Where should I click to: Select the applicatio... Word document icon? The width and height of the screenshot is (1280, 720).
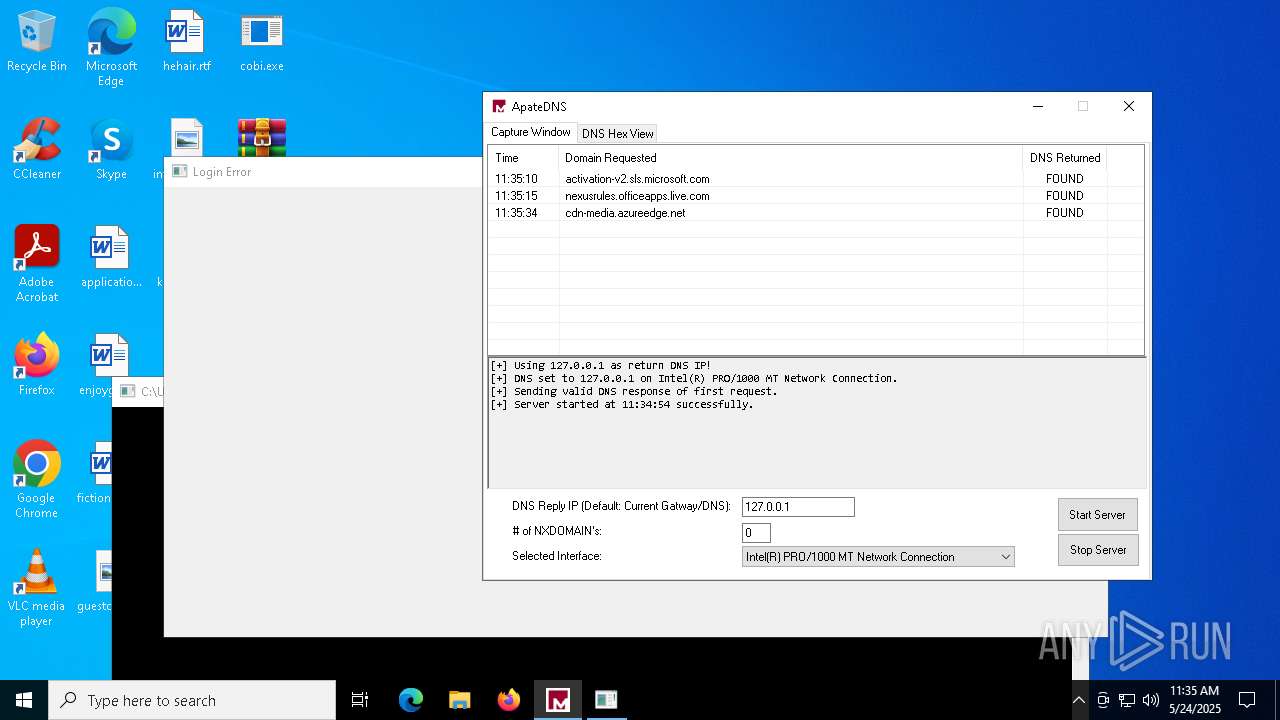pyautogui.click(x=111, y=258)
